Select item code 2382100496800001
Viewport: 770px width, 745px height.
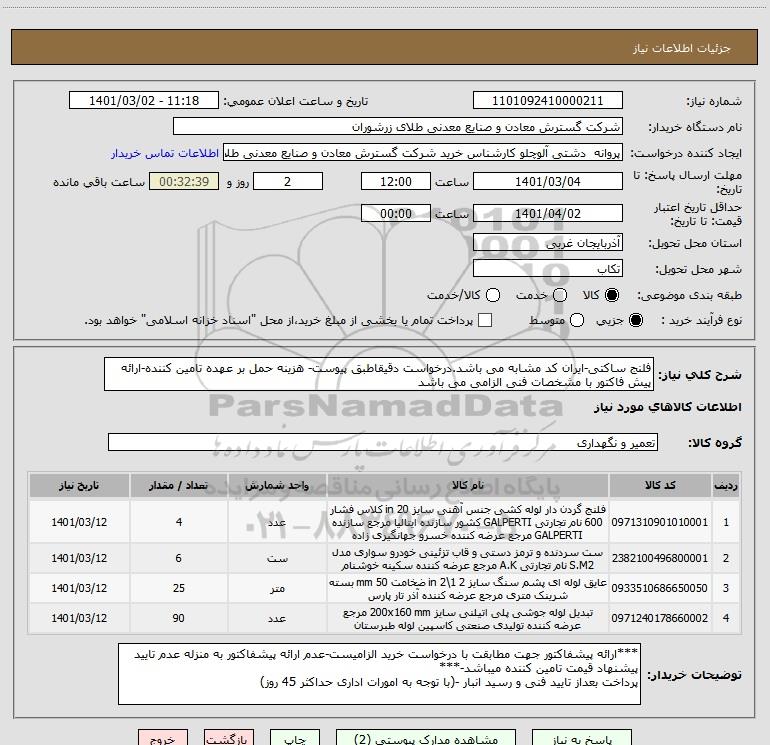660,558
